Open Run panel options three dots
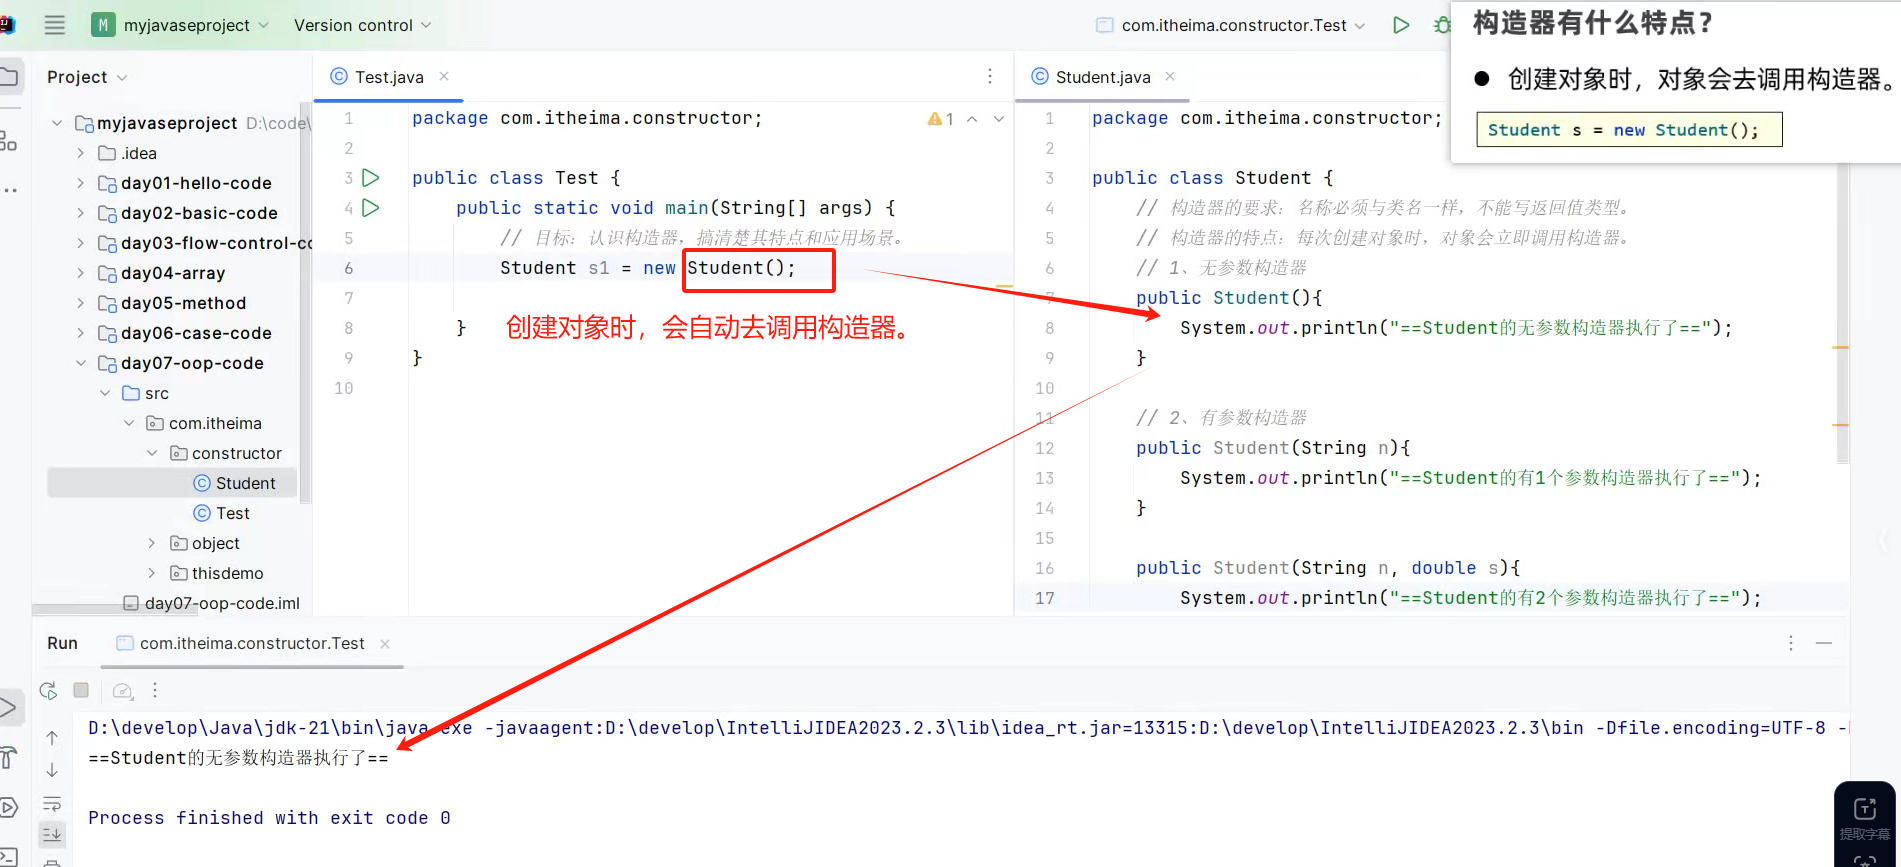Viewport: 1901px width, 867px height. pyautogui.click(x=1791, y=643)
